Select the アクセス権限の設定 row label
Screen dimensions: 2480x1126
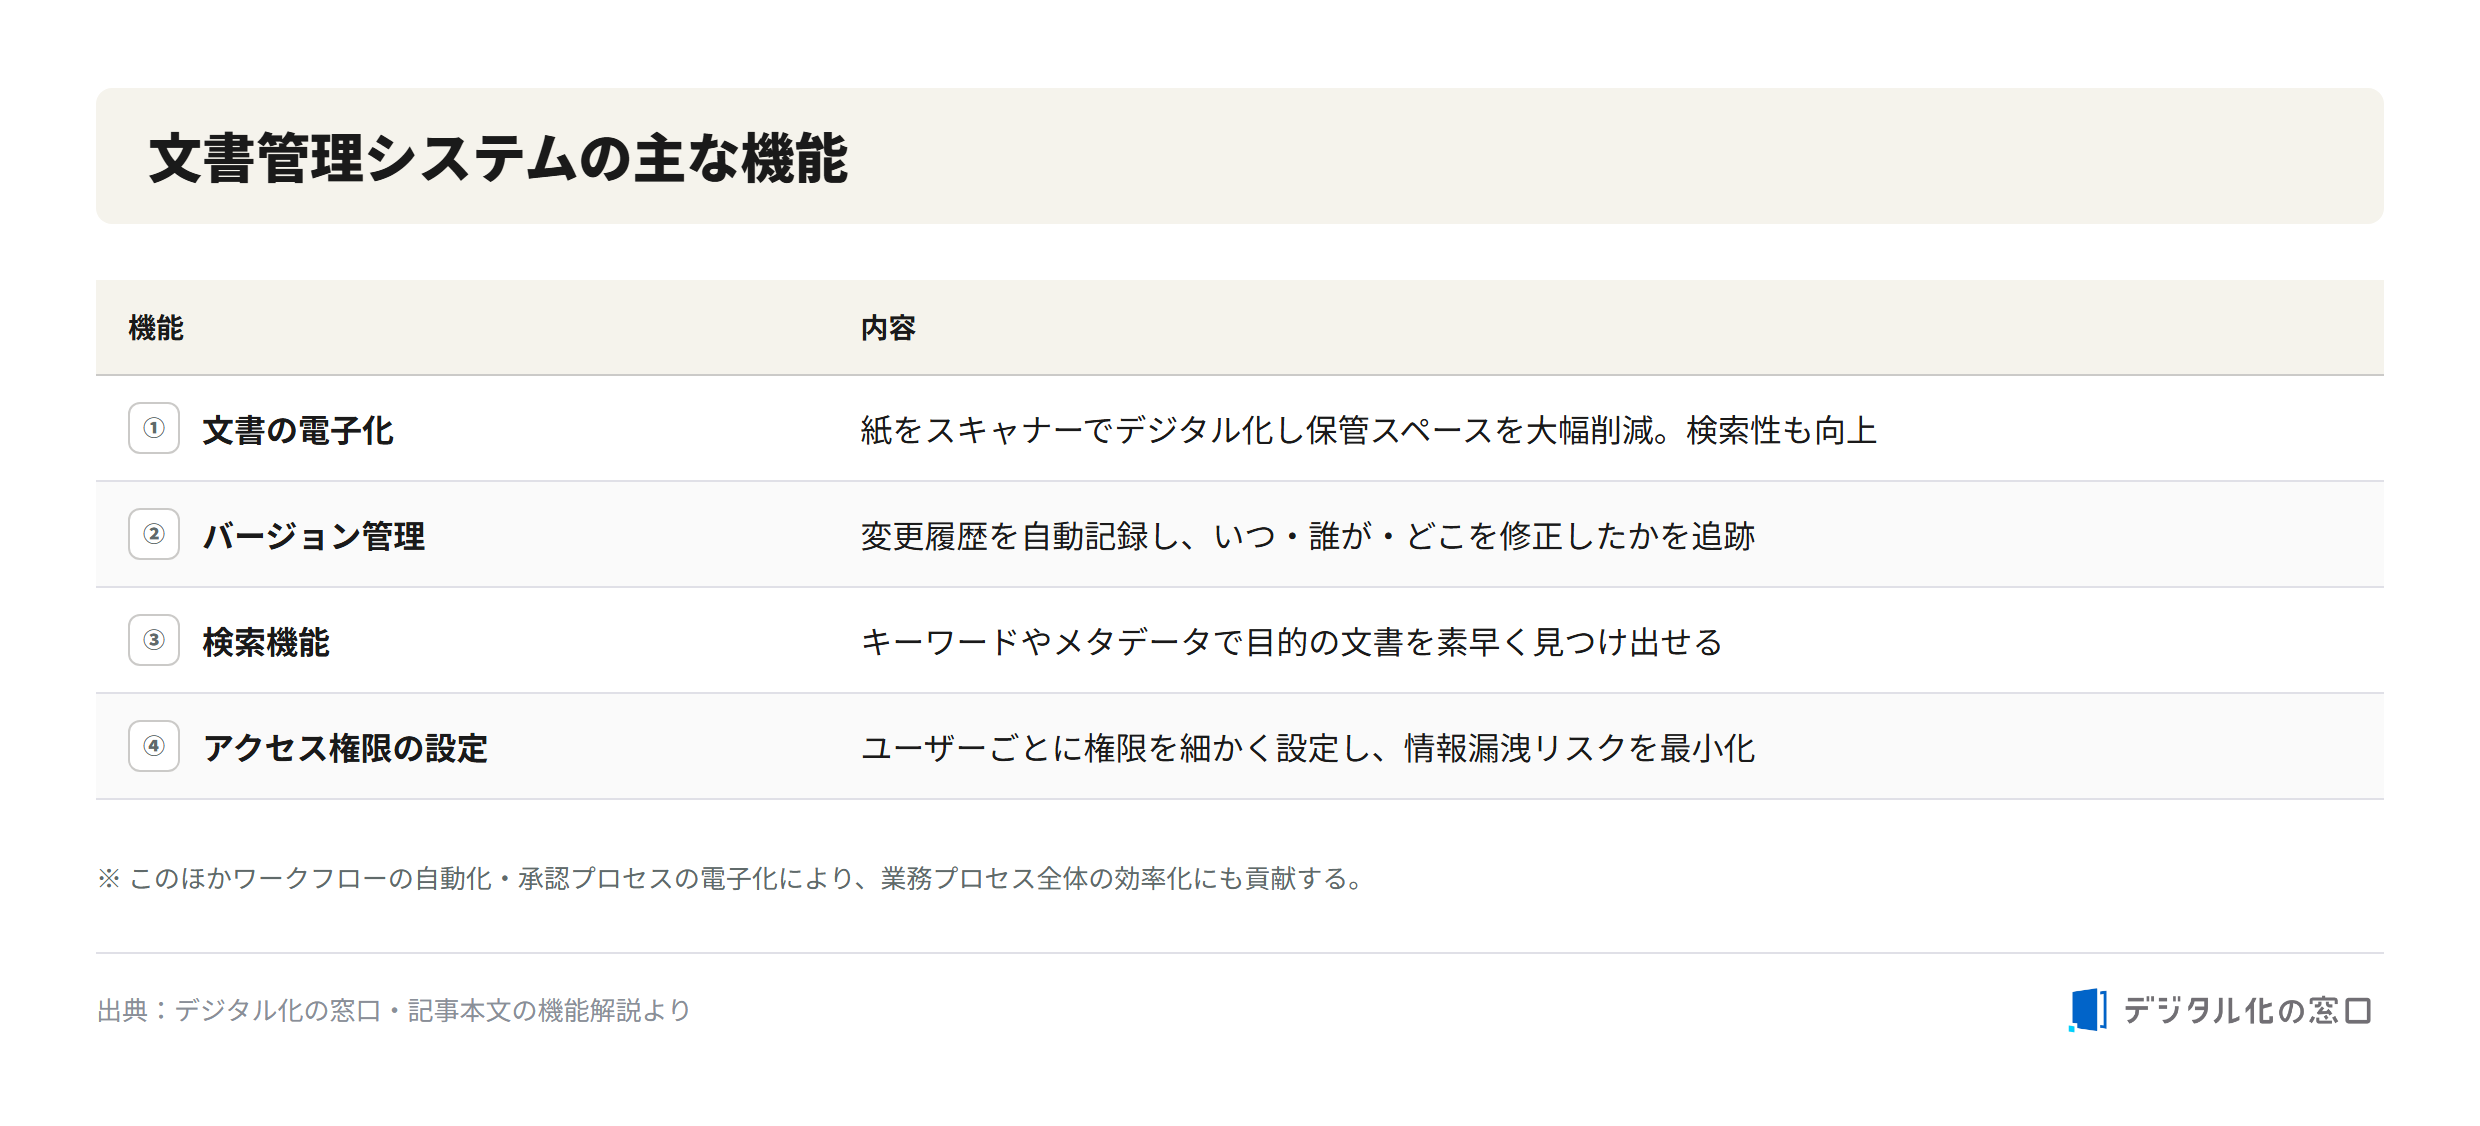click(x=345, y=748)
